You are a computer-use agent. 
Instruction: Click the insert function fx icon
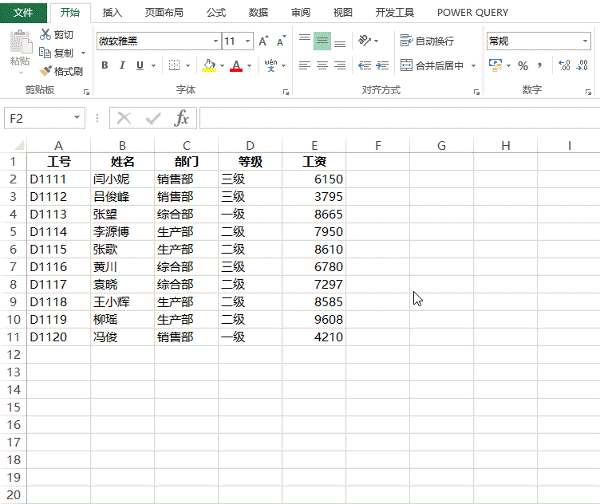(x=181, y=118)
